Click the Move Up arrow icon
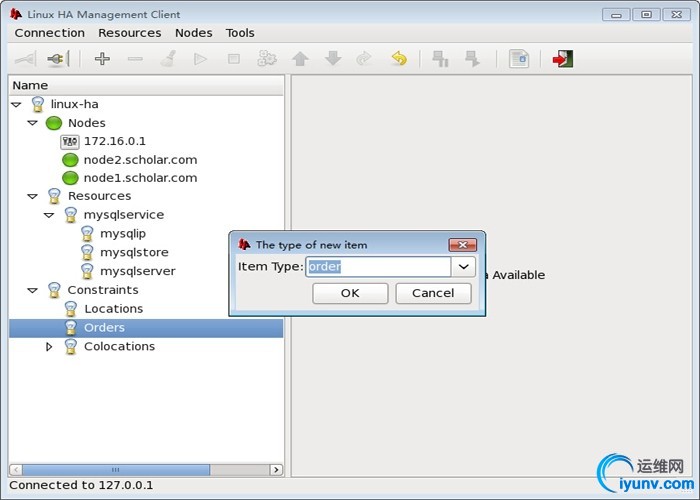This screenshot has height=500, width=700. click(300, 59)
